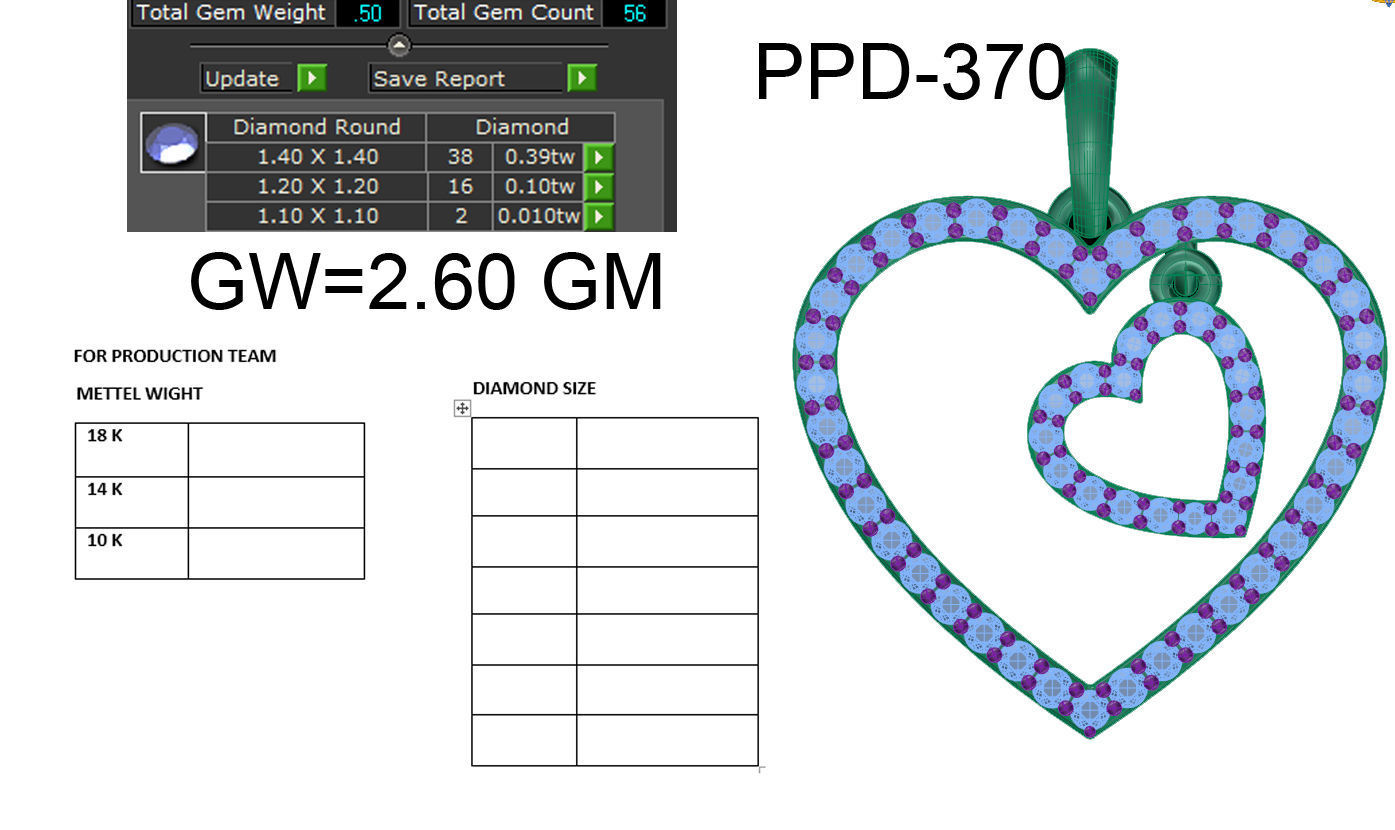Image resolution: width=1395 pixels, height=830 pixels.
Task: Click the green arrow next to Save Report
Action: (x=582, y=78)
